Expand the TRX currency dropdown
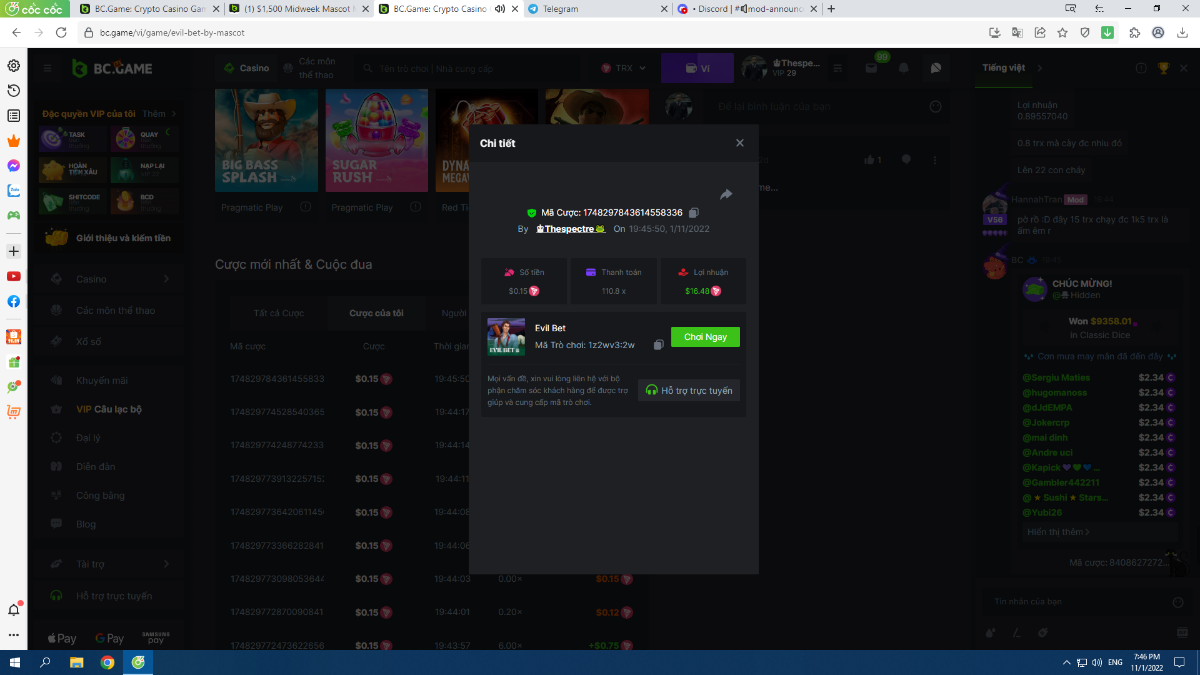 pyautogui.click(x=624, y=68)
